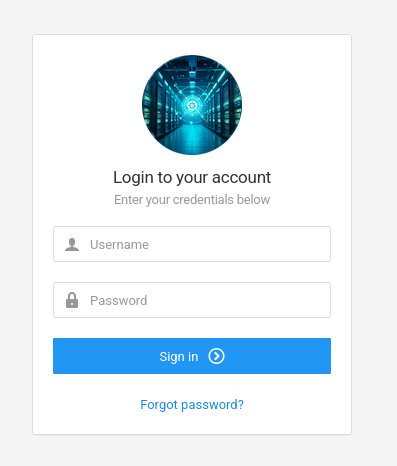Click the 'Login to your account' heading

pyautogui.click(x=192, y=177)
